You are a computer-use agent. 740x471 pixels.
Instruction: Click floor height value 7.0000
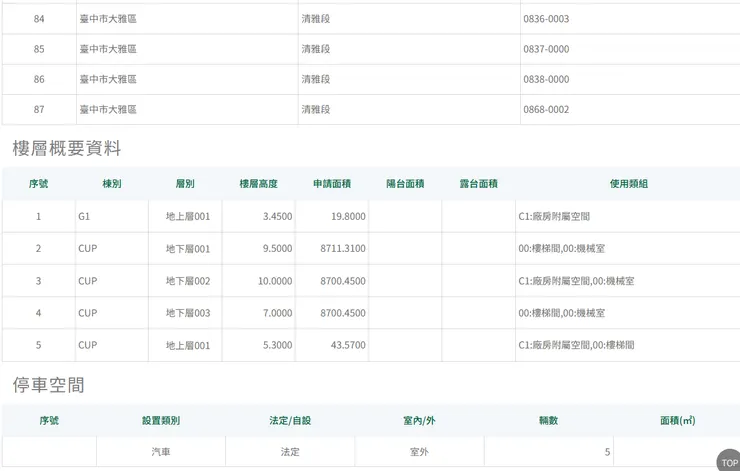click(x=278, y=313)
